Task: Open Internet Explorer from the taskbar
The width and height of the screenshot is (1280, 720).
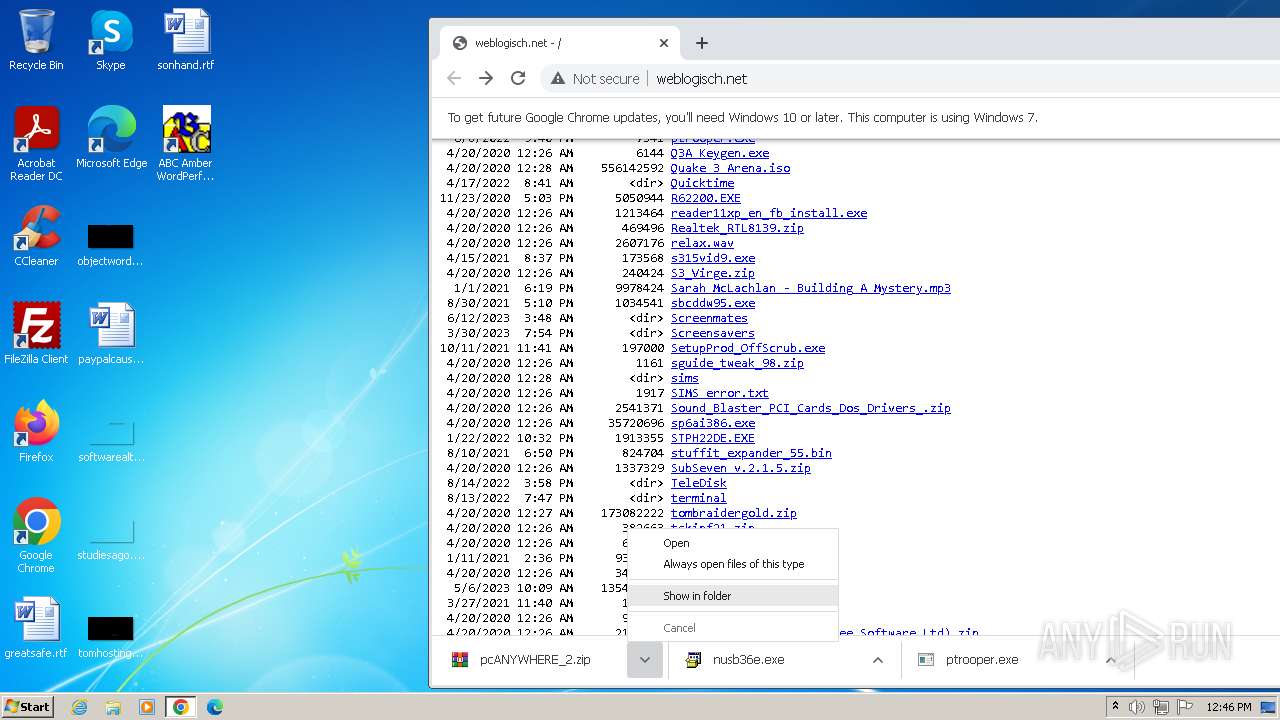Action: (x=79, y=707)
